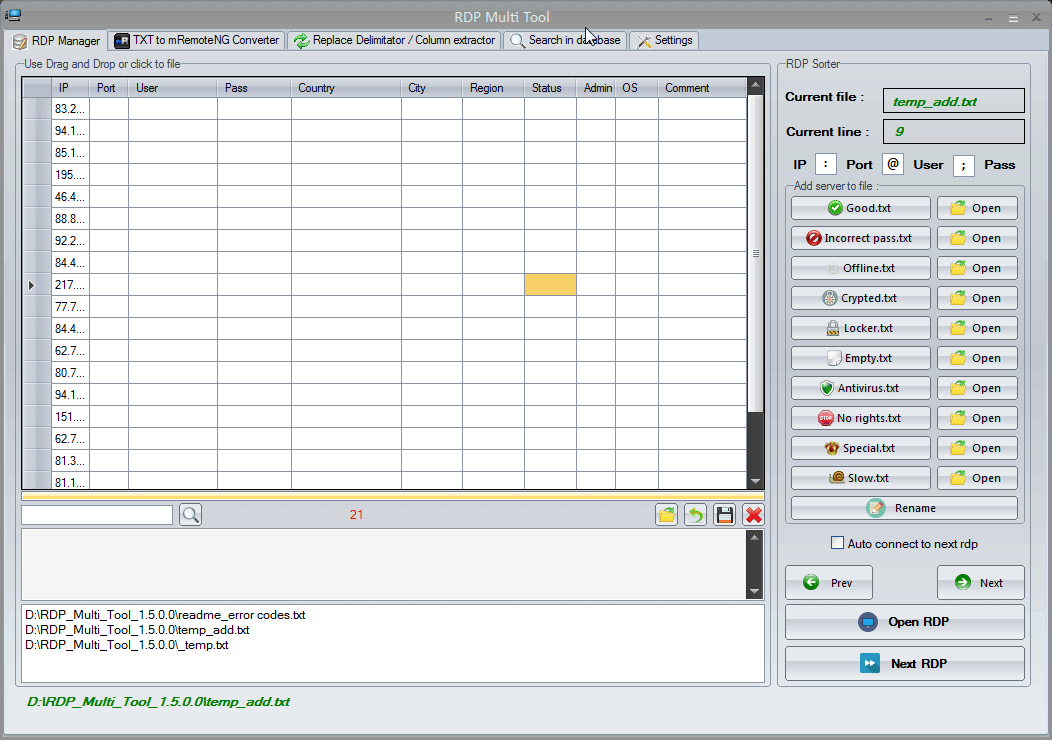Select the IP cell starting with 151
Image resolution: width=1052 pixels, height=740 pixels.
[70, 417]
